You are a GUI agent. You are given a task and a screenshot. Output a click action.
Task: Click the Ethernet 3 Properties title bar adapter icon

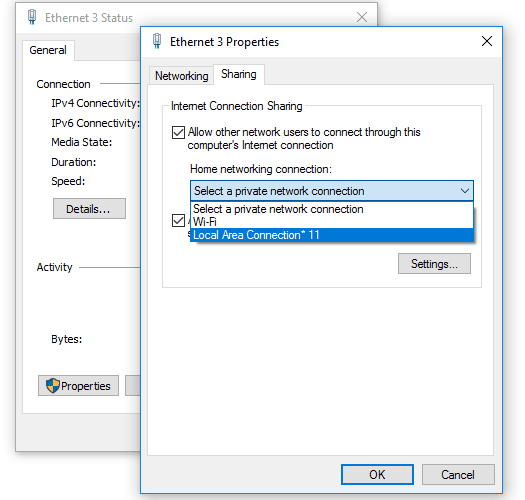157,41
